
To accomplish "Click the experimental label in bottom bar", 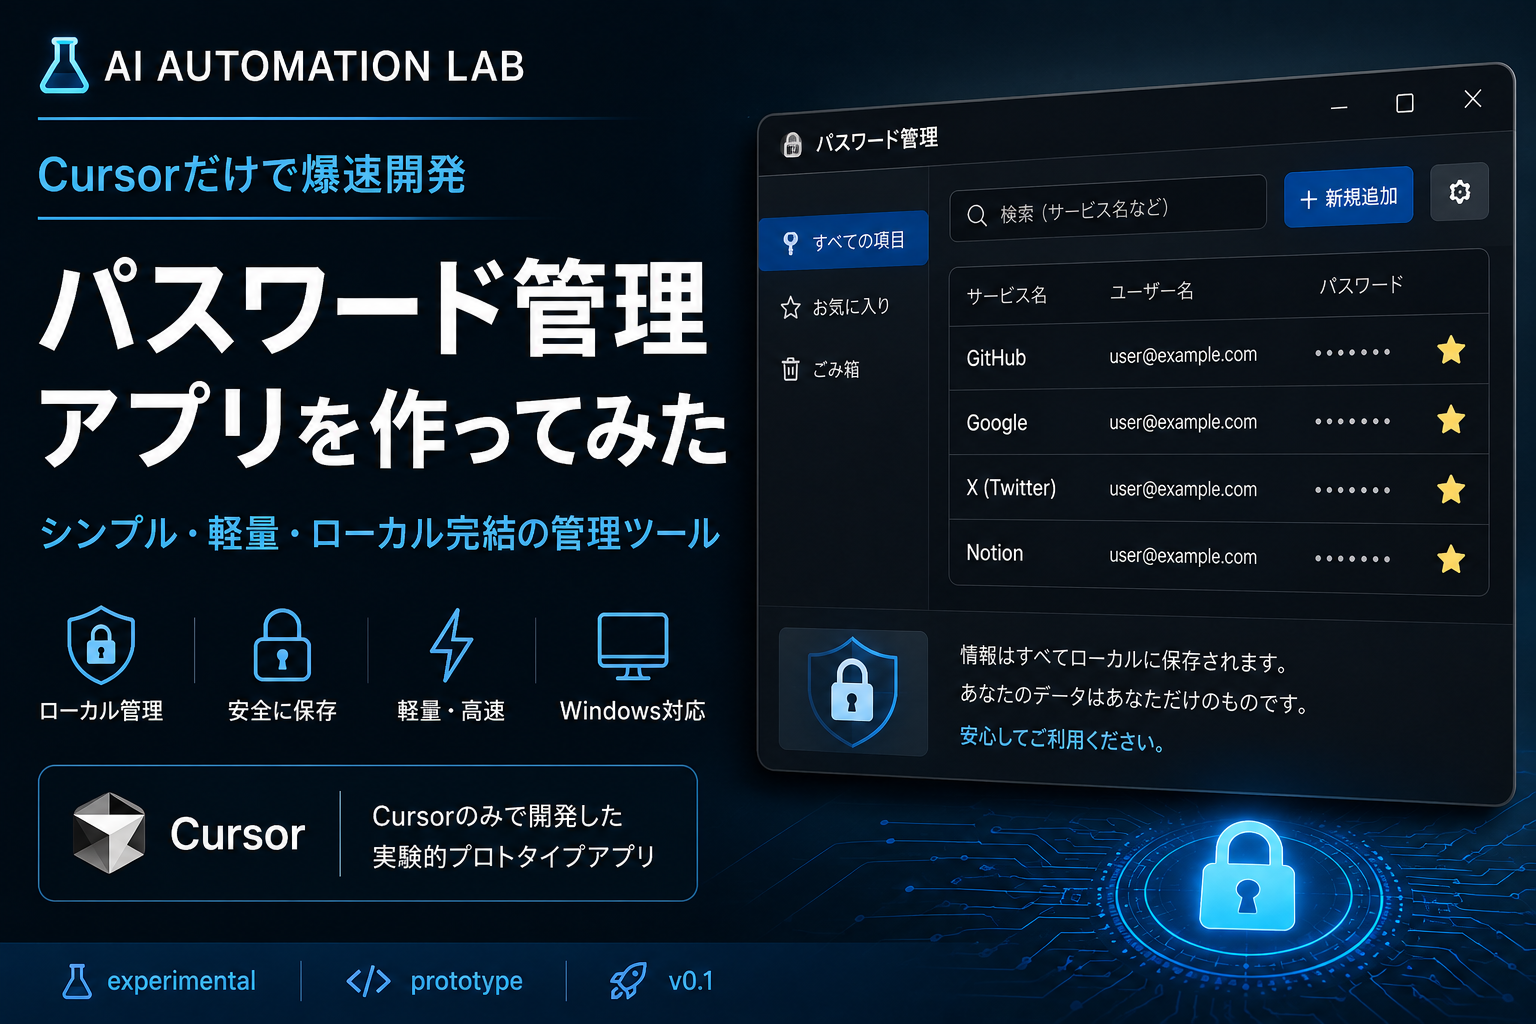I will (181, 981).
